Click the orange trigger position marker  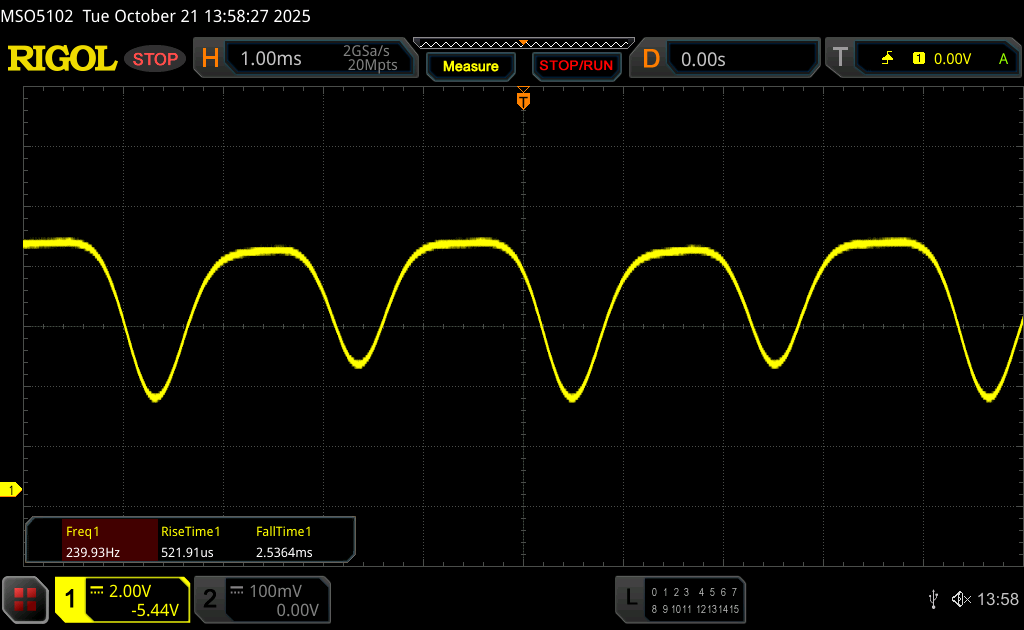tap(522, 100)
